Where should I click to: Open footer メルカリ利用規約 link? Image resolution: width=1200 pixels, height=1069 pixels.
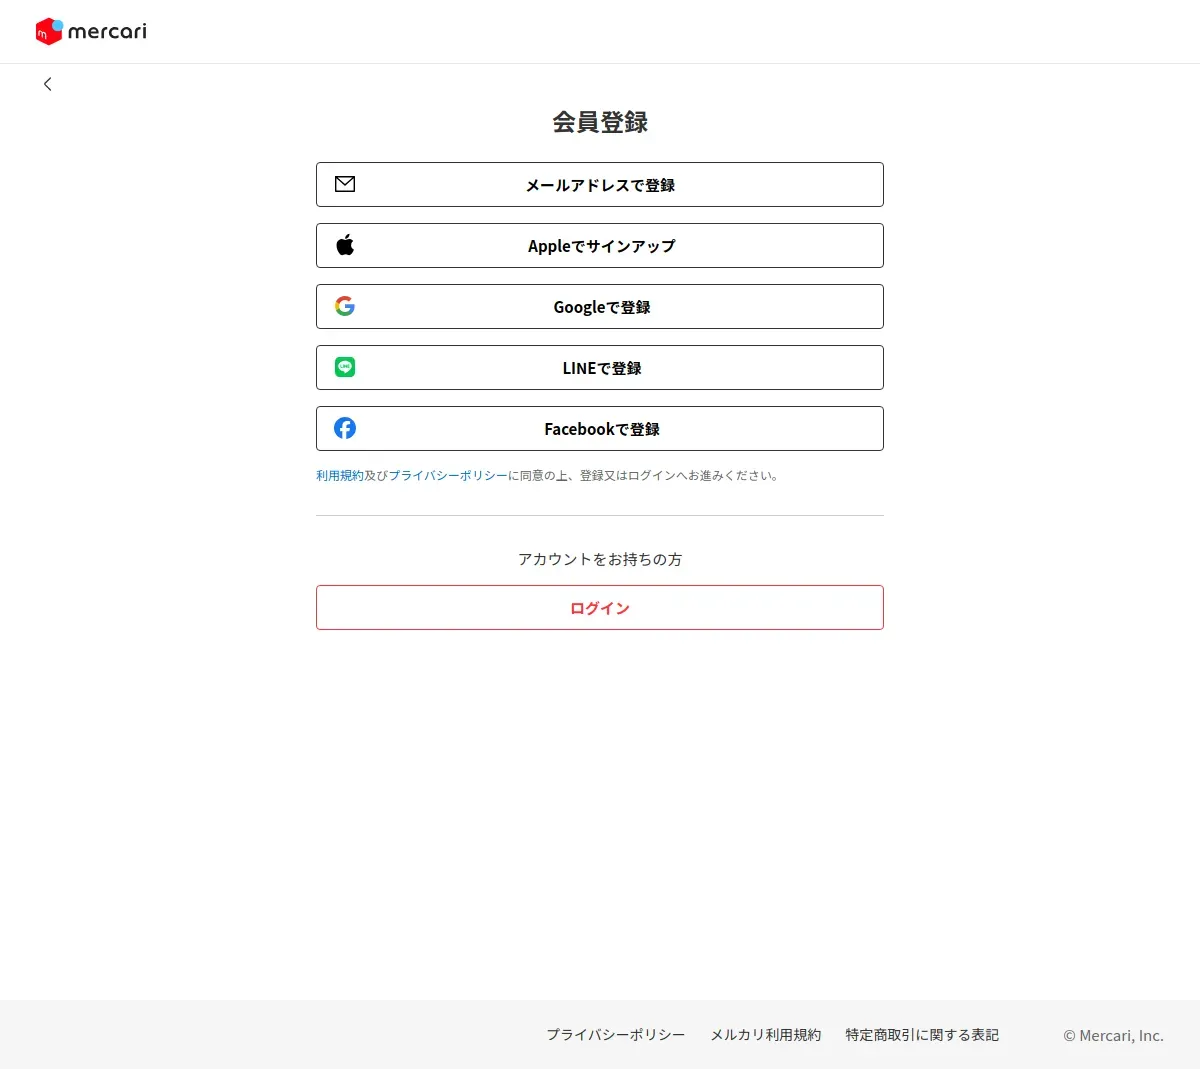tap(766, 1035)
